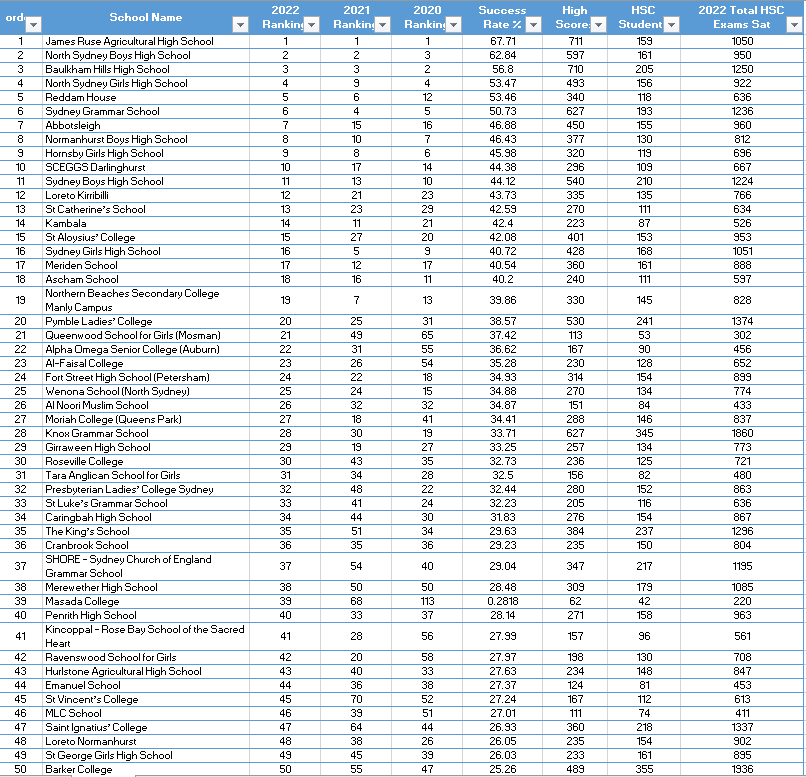Screen dimensions: 806x777
Task: Click Al Noori Muslim School cell
Action: click(x=146, y=405)
